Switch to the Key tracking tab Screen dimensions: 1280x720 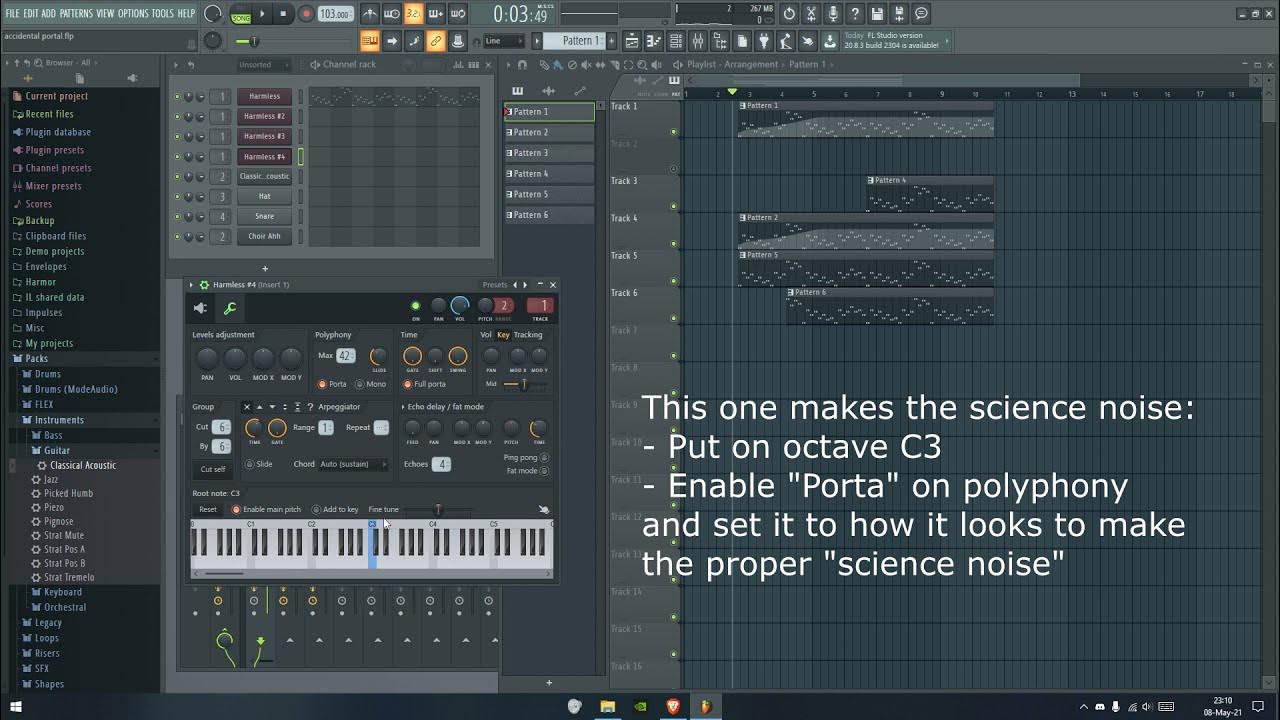[503, 335]
